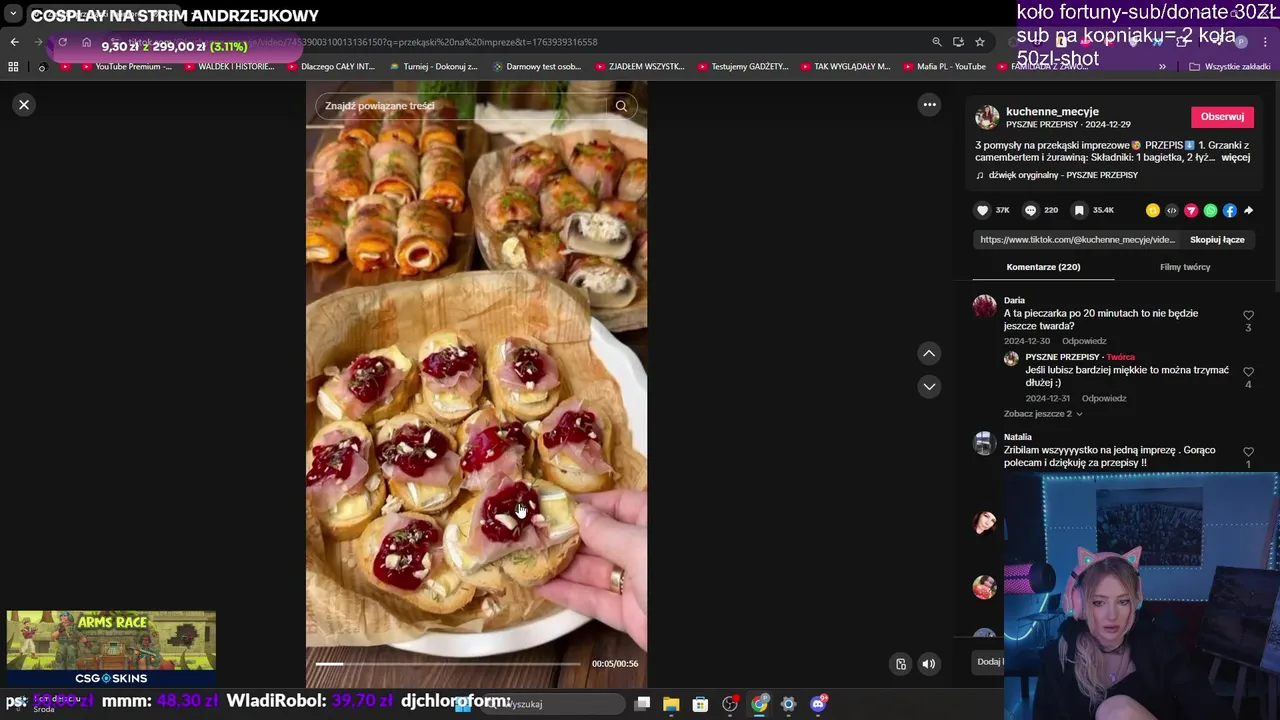Viewport: 1280px width, 720px height.
Task: Switch to 'Filmy twórcy' tab
Action: point(1185,267)
